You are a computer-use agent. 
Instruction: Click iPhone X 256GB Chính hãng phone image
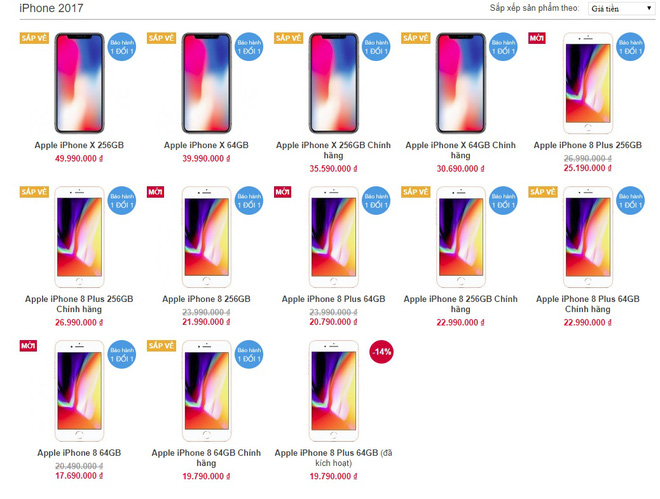334,83
